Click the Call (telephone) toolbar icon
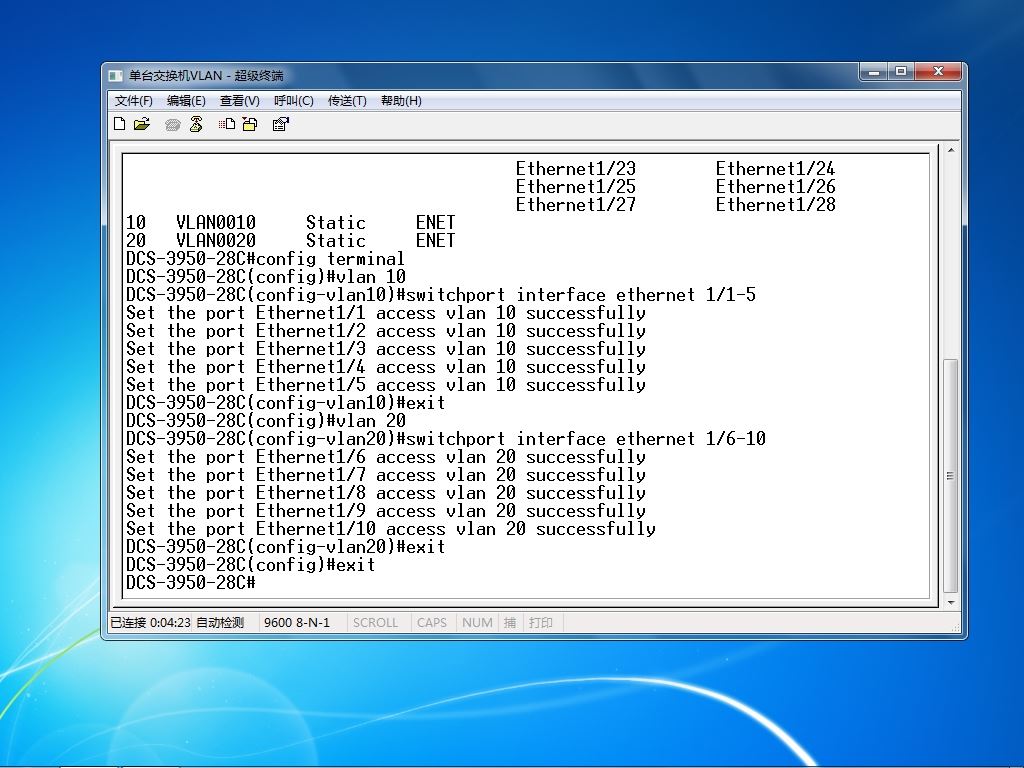The image size is (1024, 768). click(x=172, y=125)
